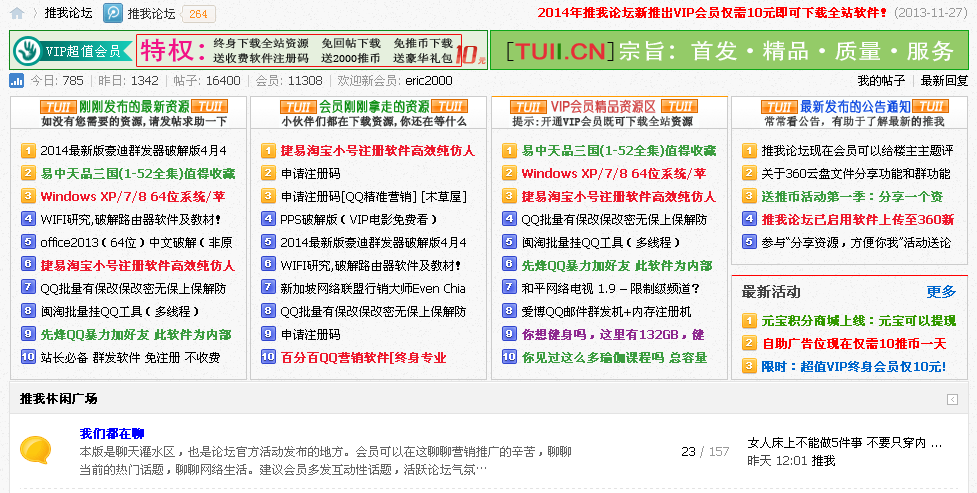Open WIFI研究,破解路由器软件及教材 in members column
Screen dimensions: 977x493
(x=371, y=266)
